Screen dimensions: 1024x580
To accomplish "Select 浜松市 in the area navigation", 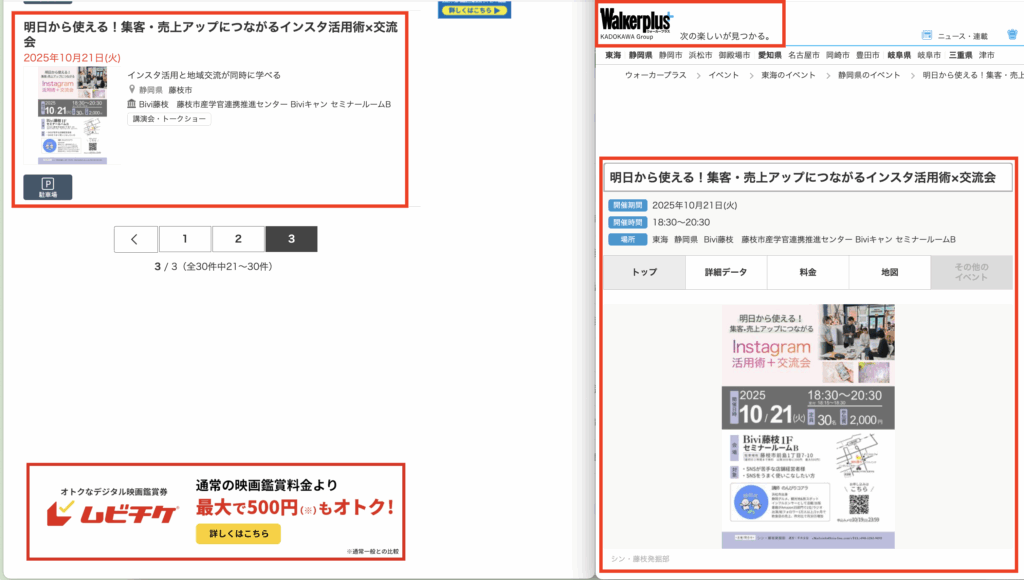I will (x=700, y=55).
